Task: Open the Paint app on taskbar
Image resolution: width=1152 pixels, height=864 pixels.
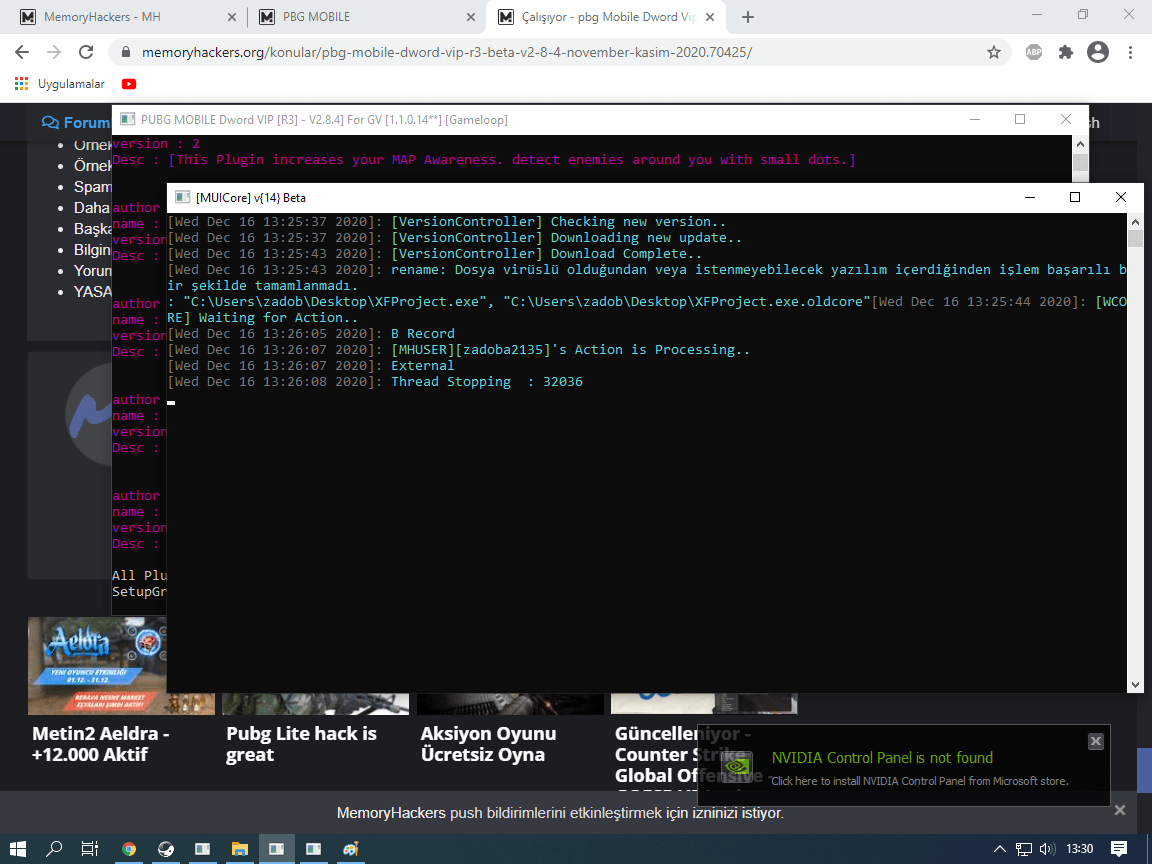Action: (x=350, y=849)
